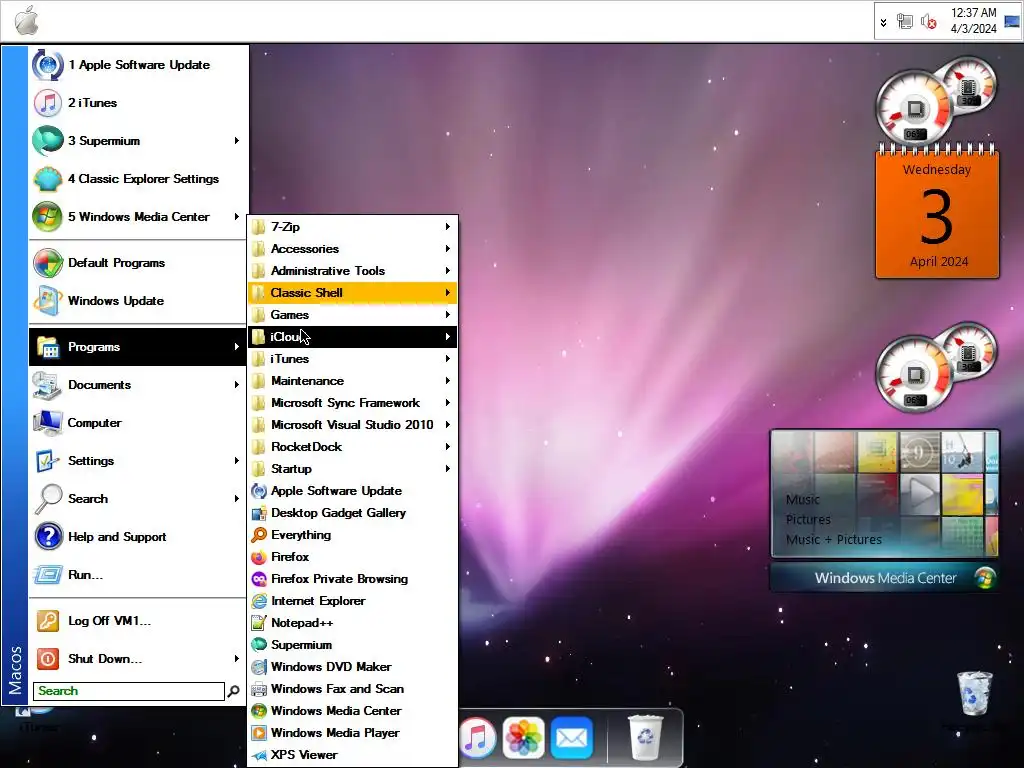The height and width of the screenshot is (768, 1024).
Task: Open Search submenu
Action: tap(138, 498)
